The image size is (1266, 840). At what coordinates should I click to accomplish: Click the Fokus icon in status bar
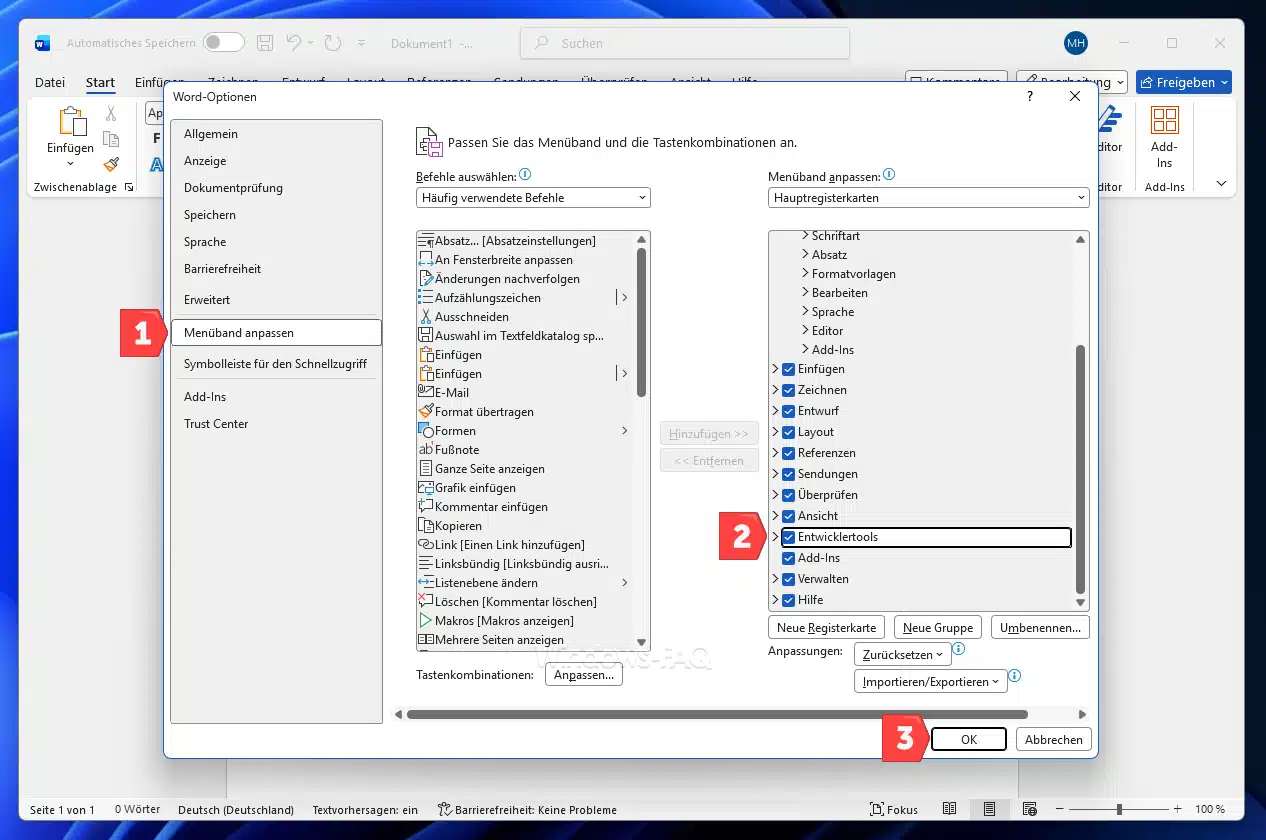[x=876, y=809]
